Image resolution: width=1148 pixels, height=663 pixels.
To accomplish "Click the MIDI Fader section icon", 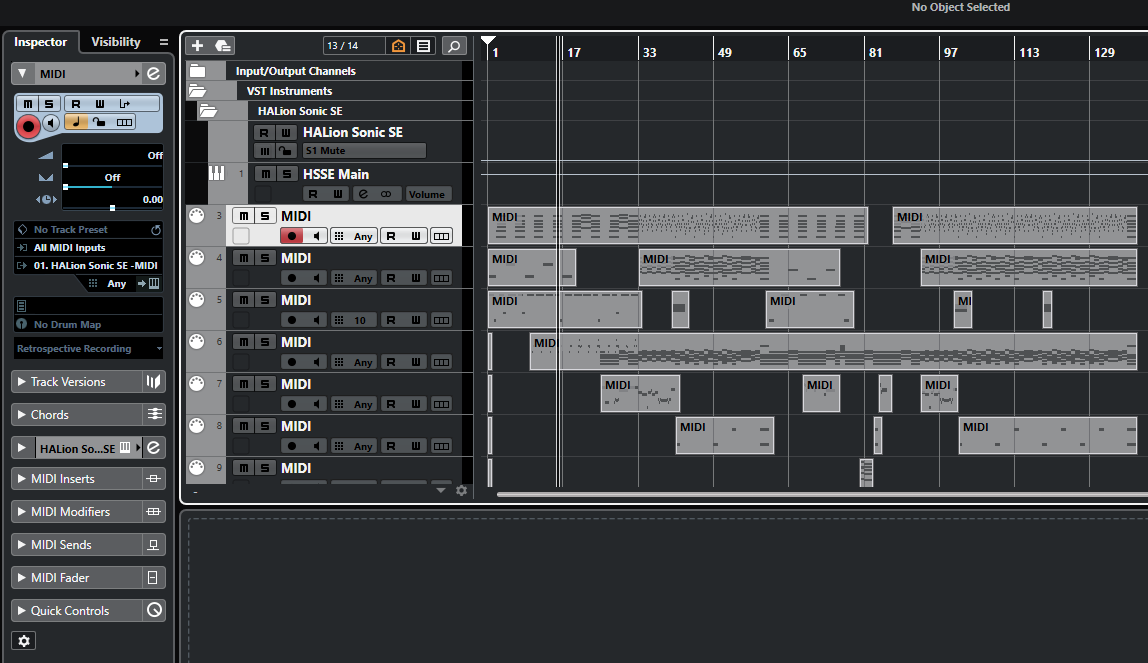I will point(153,577).
